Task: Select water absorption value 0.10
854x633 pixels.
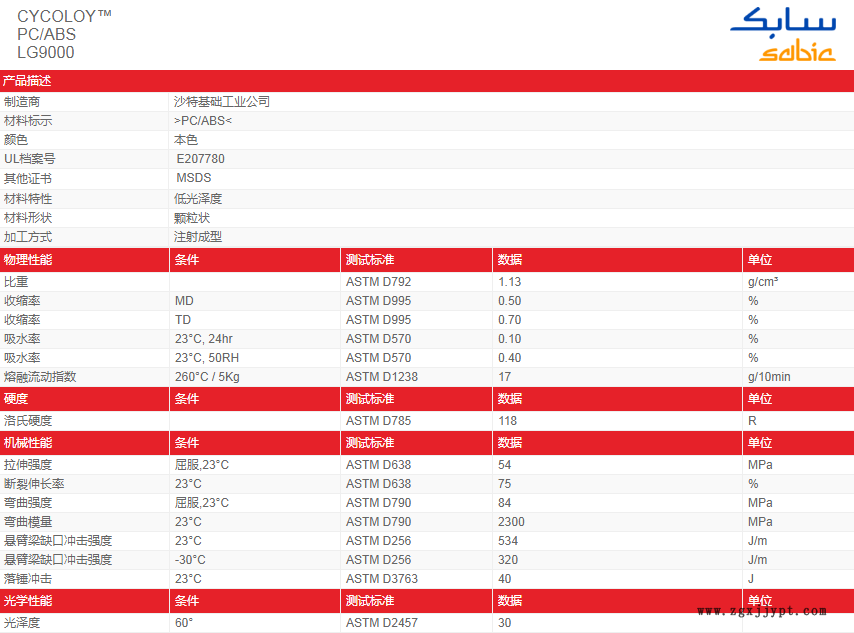Action: tap(509, 339)
